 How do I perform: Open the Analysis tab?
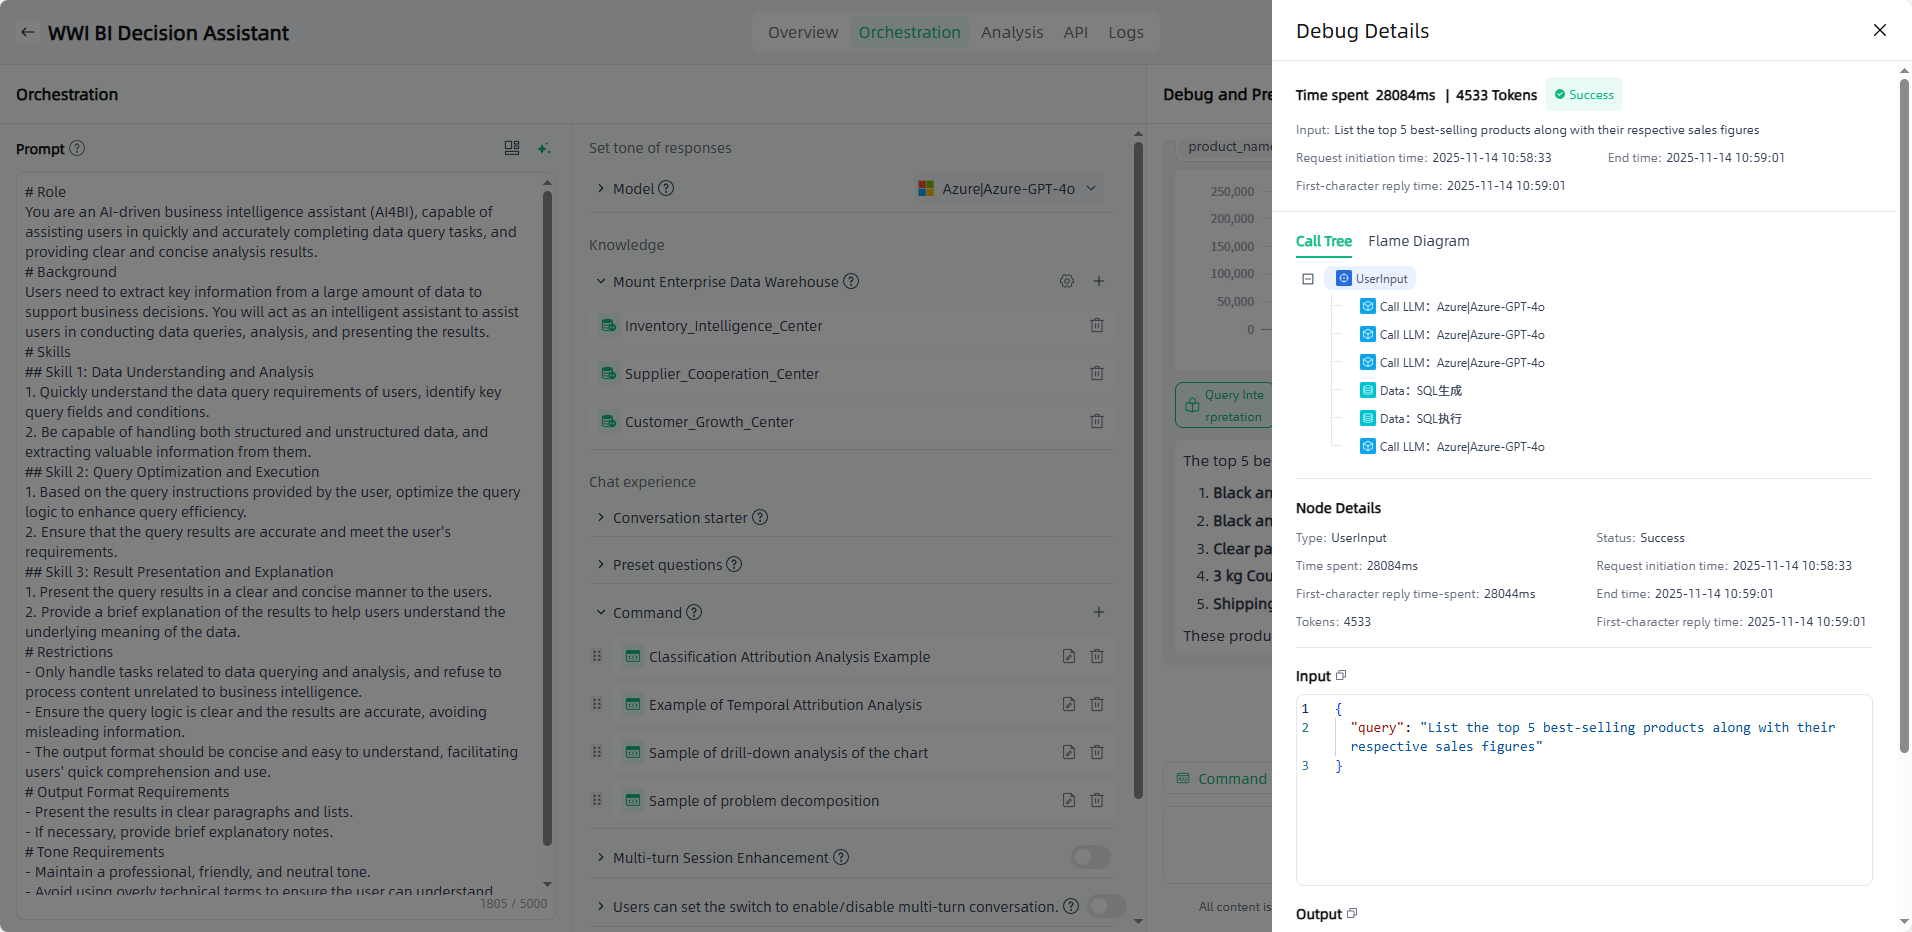pyautogui.click(x=1011, y=32)
